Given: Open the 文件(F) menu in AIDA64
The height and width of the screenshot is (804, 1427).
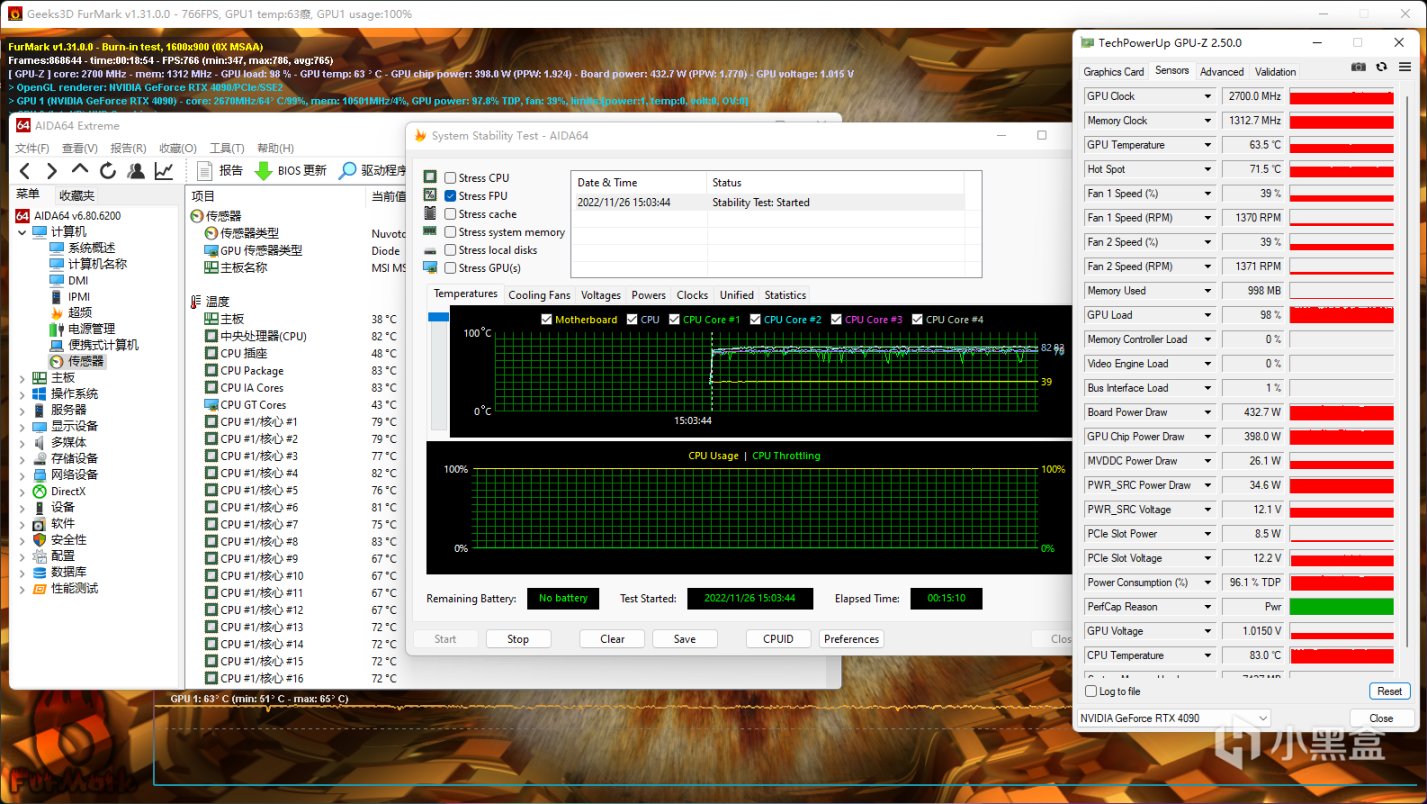Looking at the screenshot, I should tap(33, 148).
